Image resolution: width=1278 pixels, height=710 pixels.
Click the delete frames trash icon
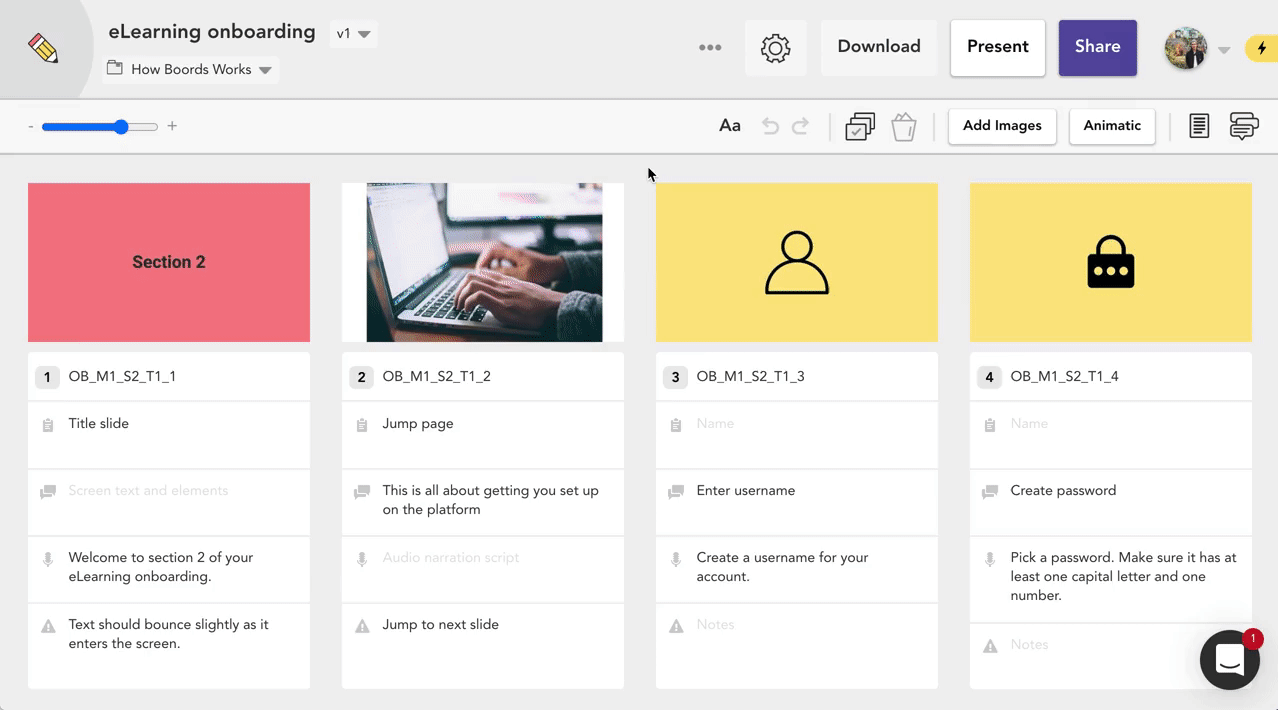[903, 126]
